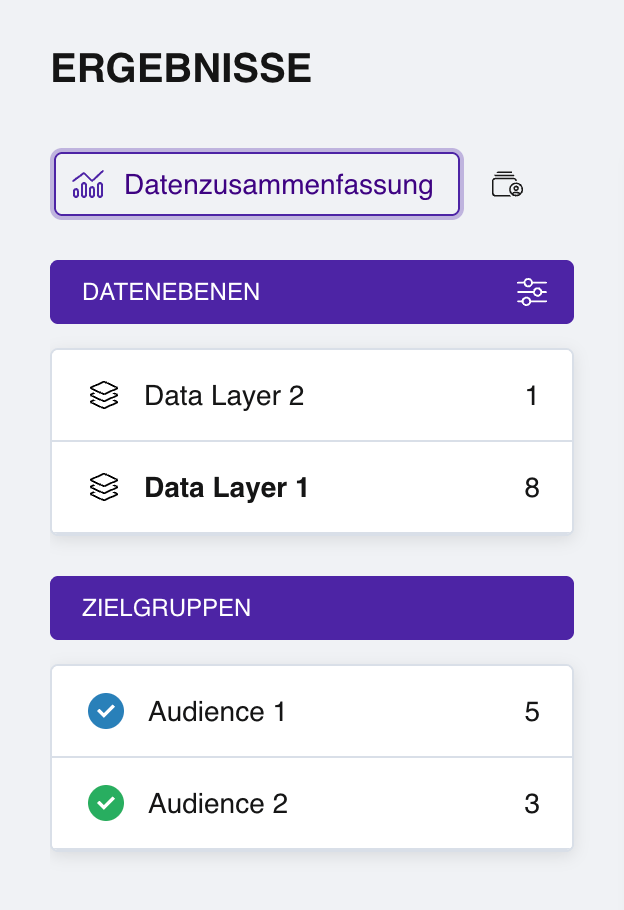Open the Datenzusammenfassung button
The height and width of the screenshot is (910, 624).
click(x=257, y=185)
